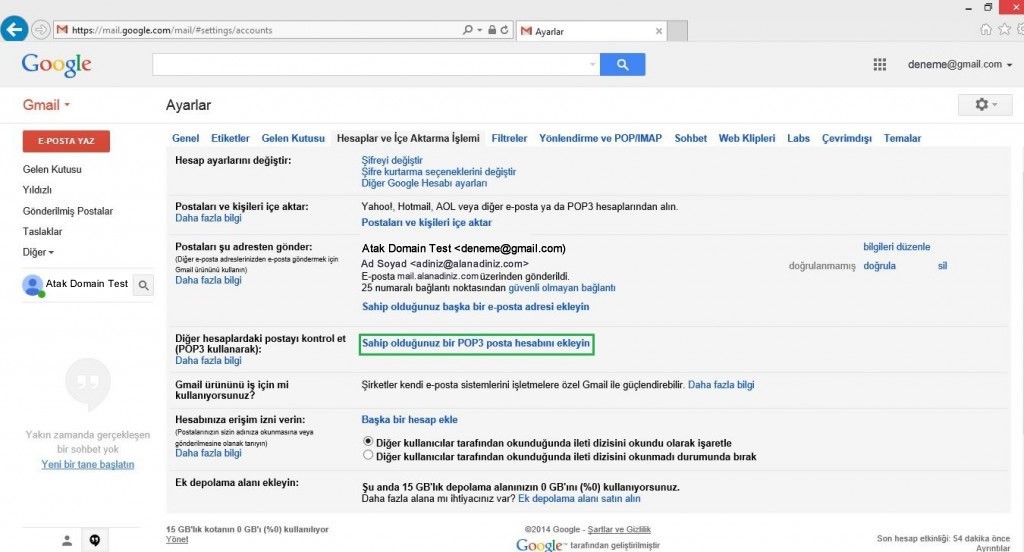Open Gelen Kutusu in the sidebar

pyautogui.click(x=52, y=169)
